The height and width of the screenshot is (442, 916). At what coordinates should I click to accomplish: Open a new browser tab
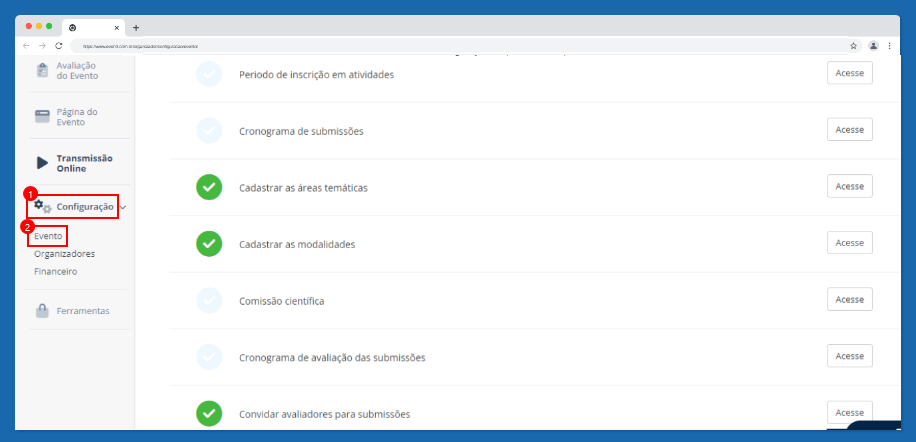click(136, 27)
